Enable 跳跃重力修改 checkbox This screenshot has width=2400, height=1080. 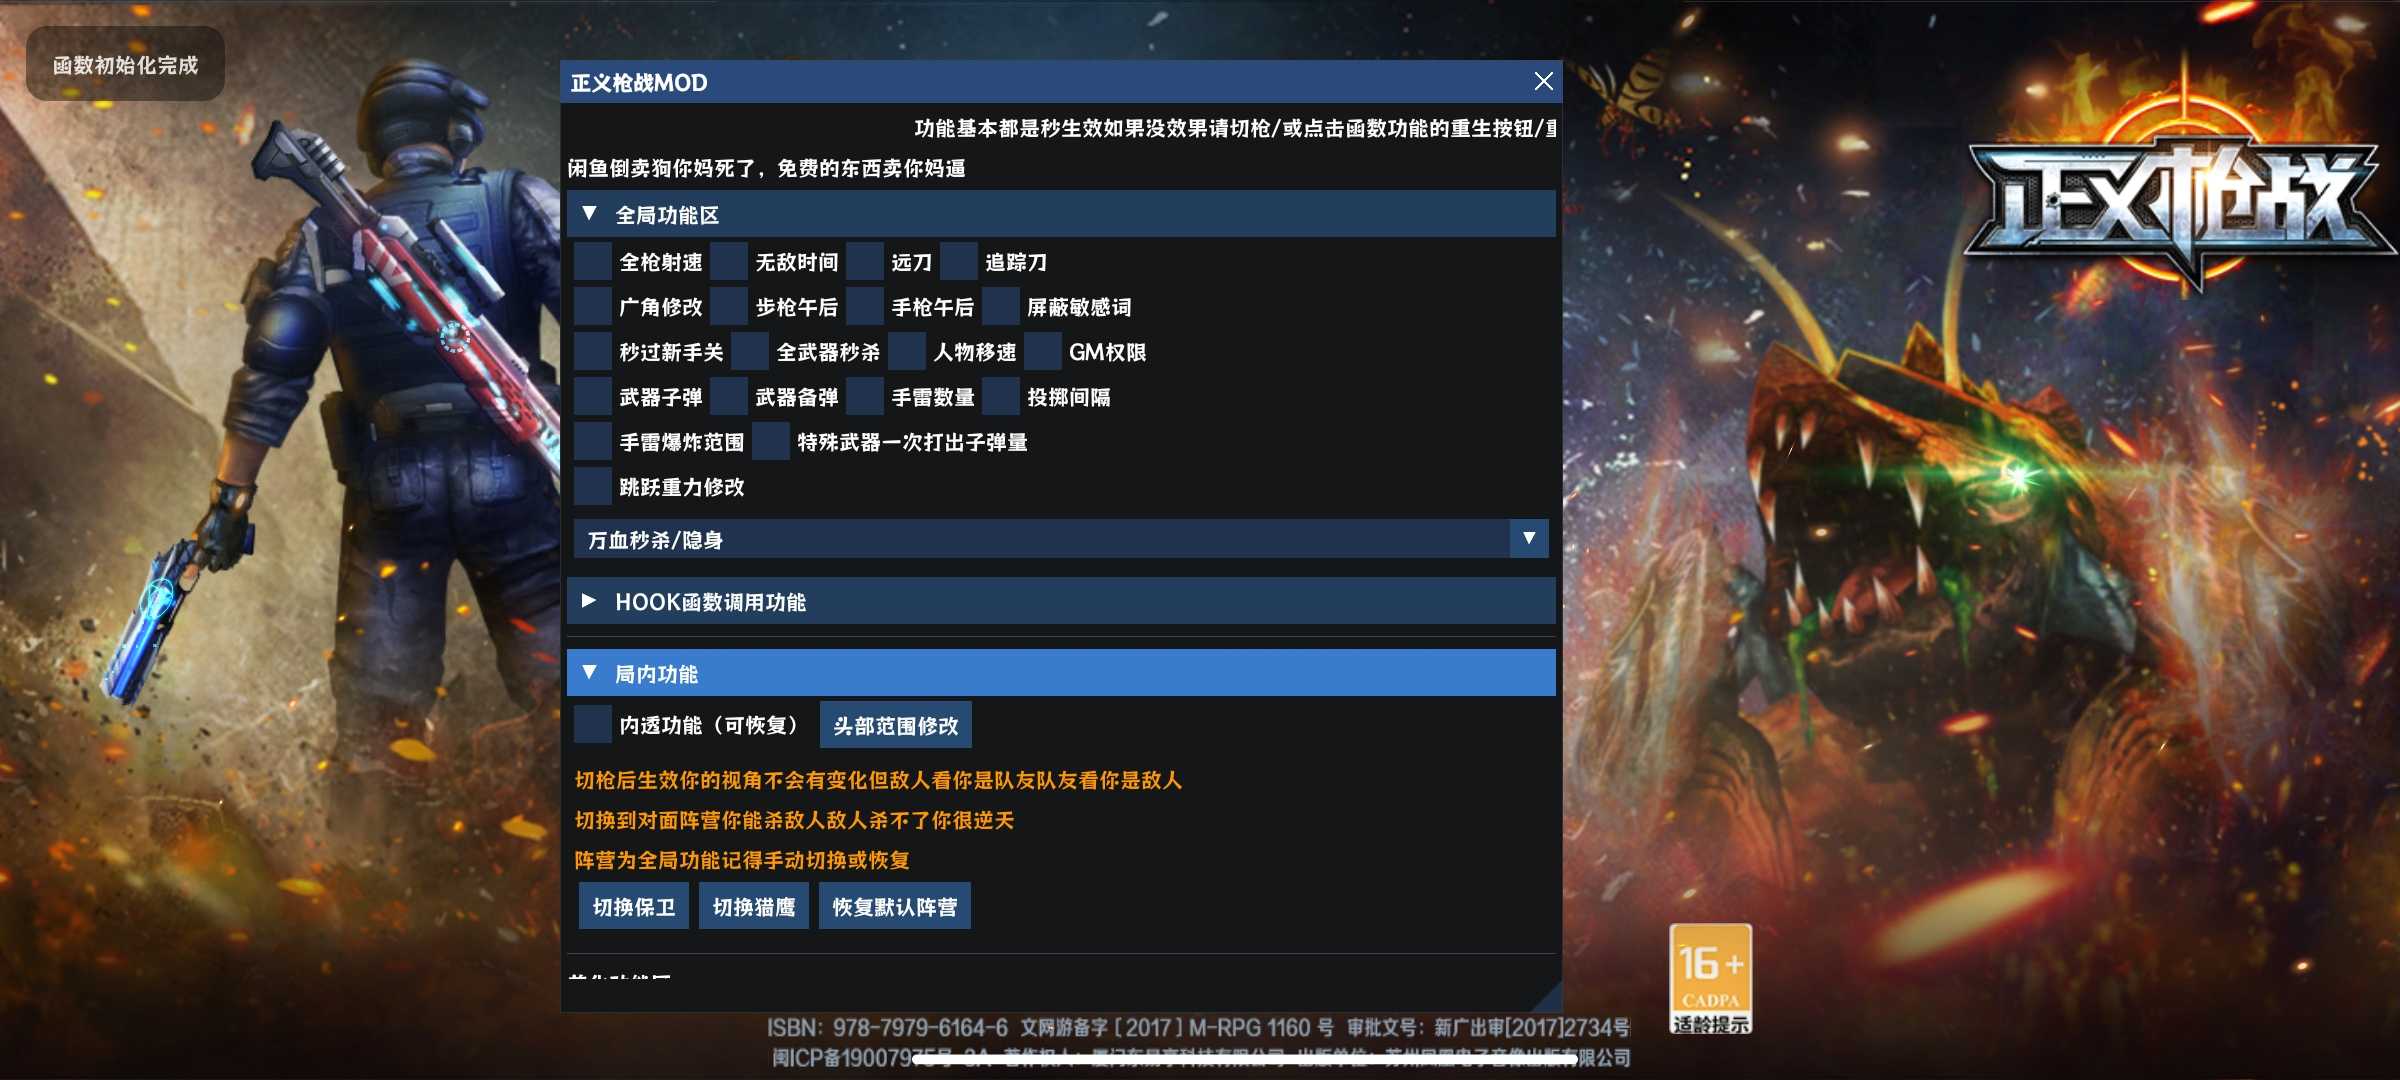point(593,487)
